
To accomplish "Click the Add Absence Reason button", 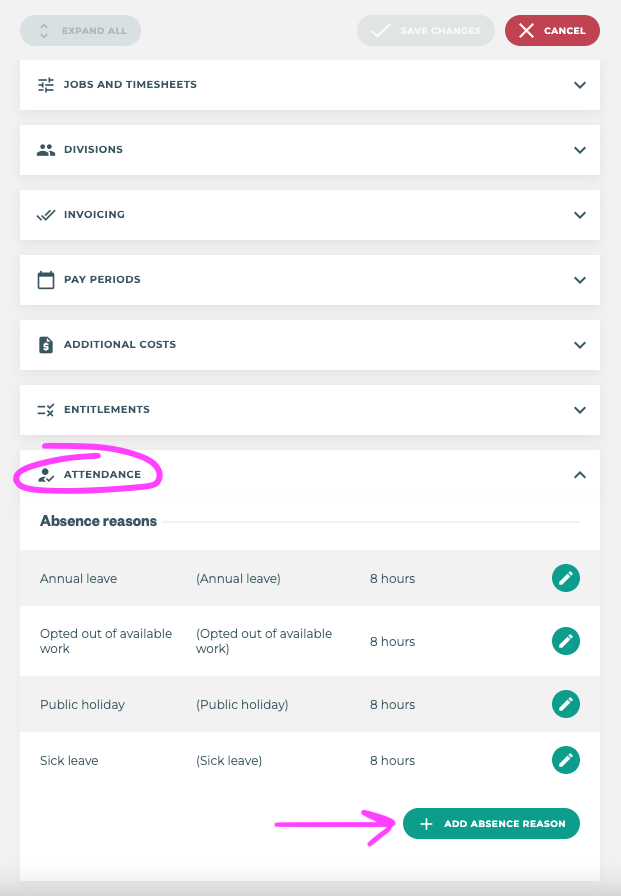I will [491, 823].
